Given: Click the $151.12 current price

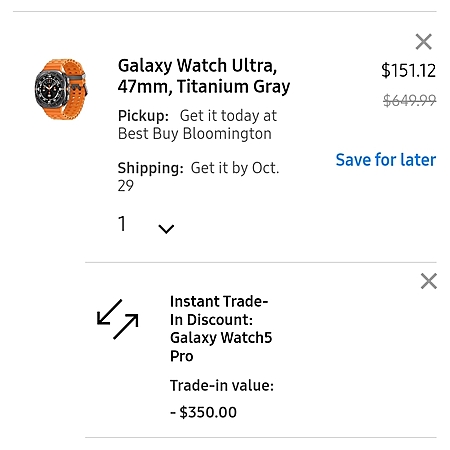Looking at the screenshot, I should [408, 70].
